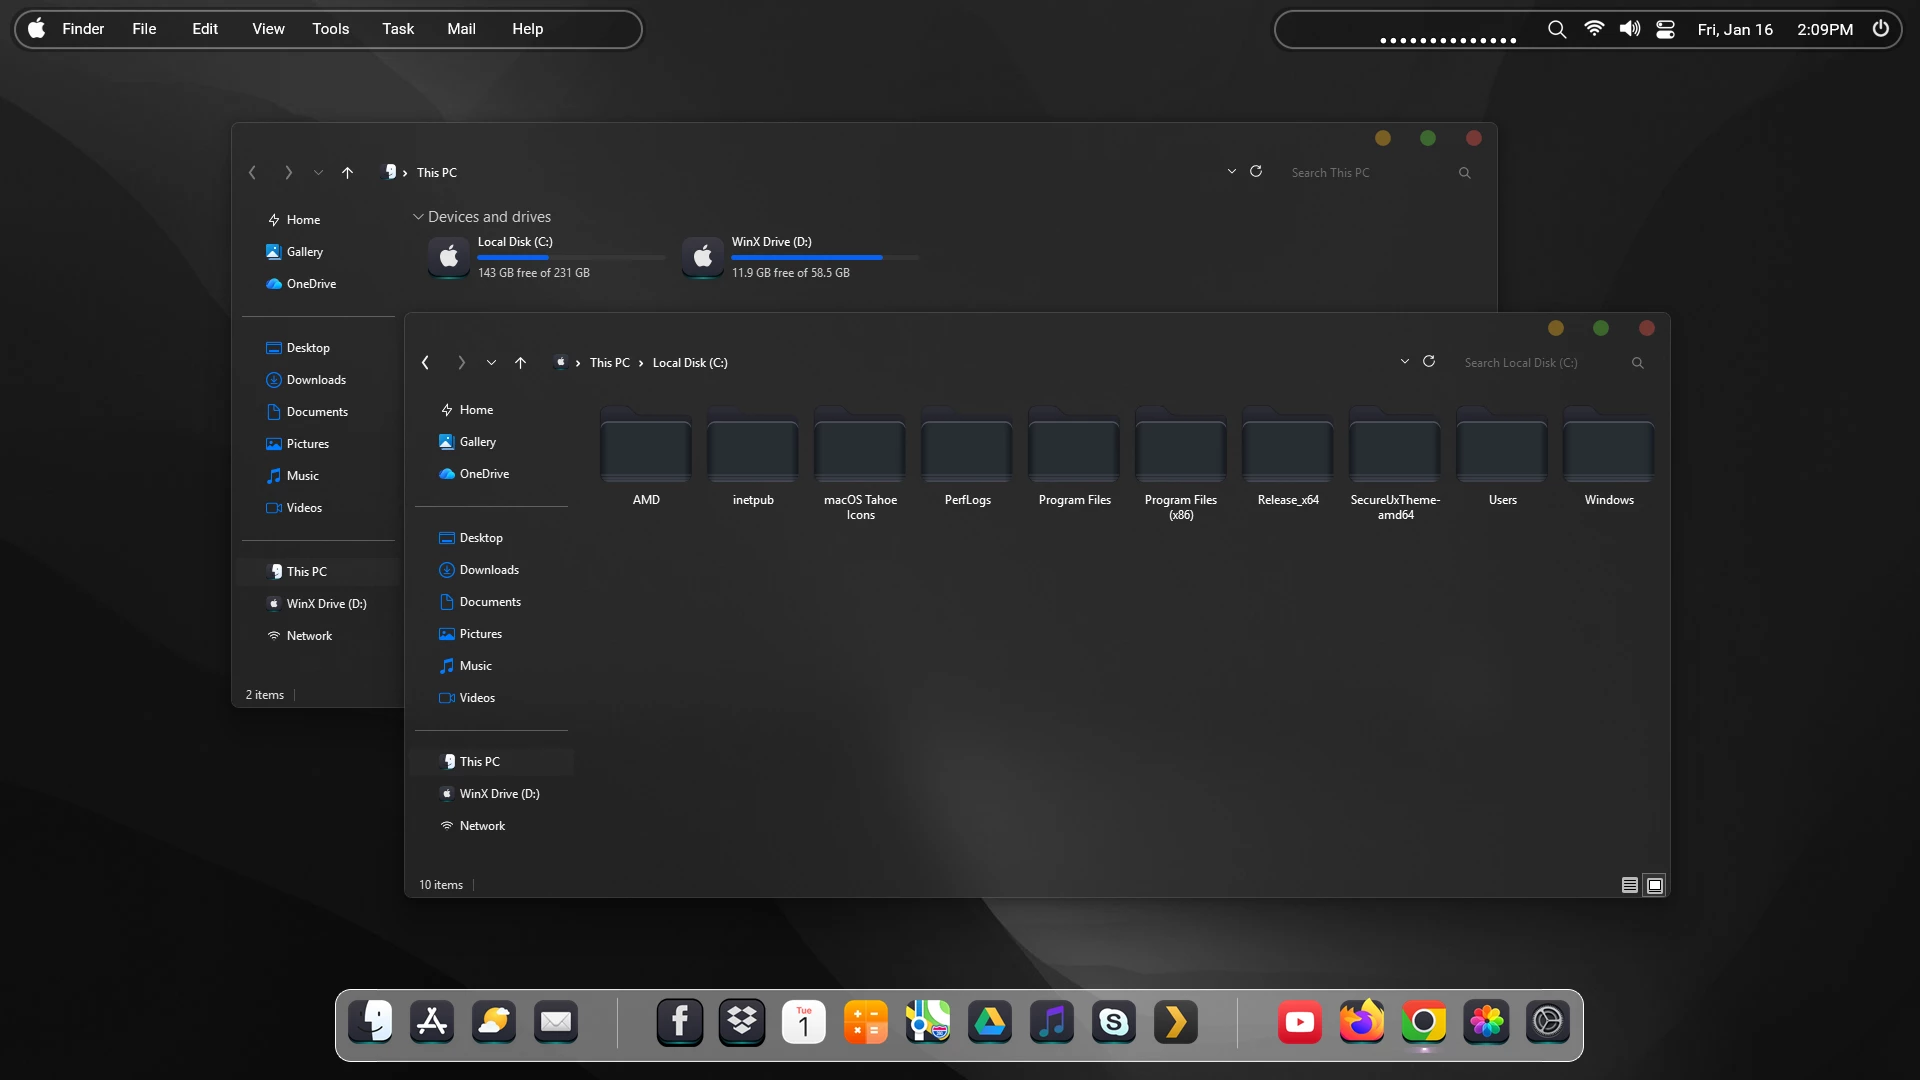Switch to large icons view in Local Disk window

click(1655, 885)
